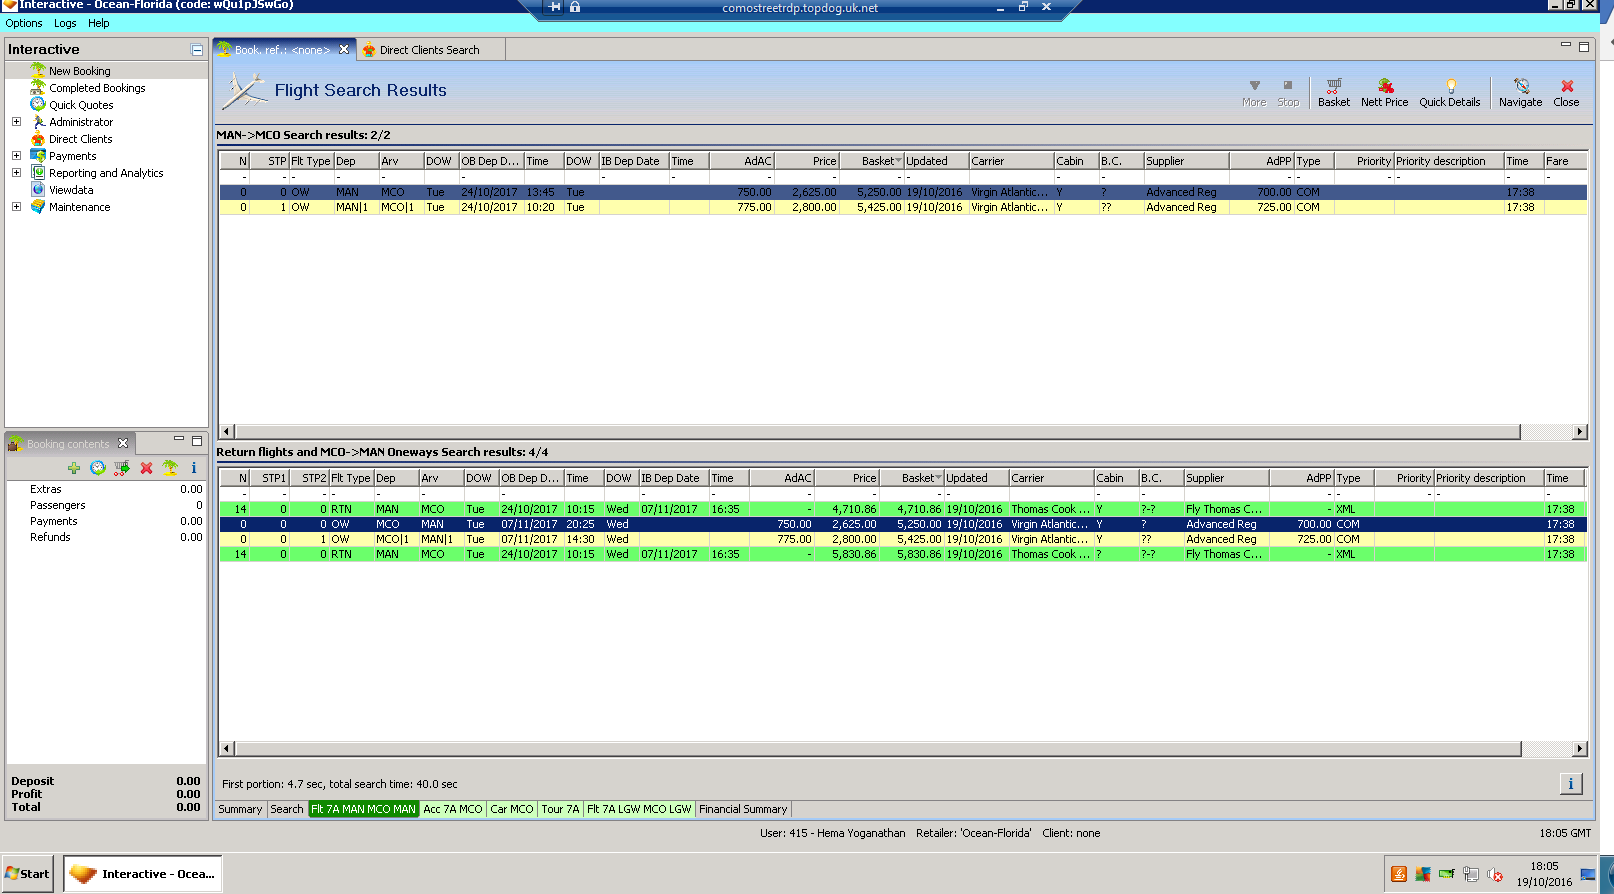Switch to the Search bottom tab
This screenshot has width=1614, height=894.
coord(287,809)
